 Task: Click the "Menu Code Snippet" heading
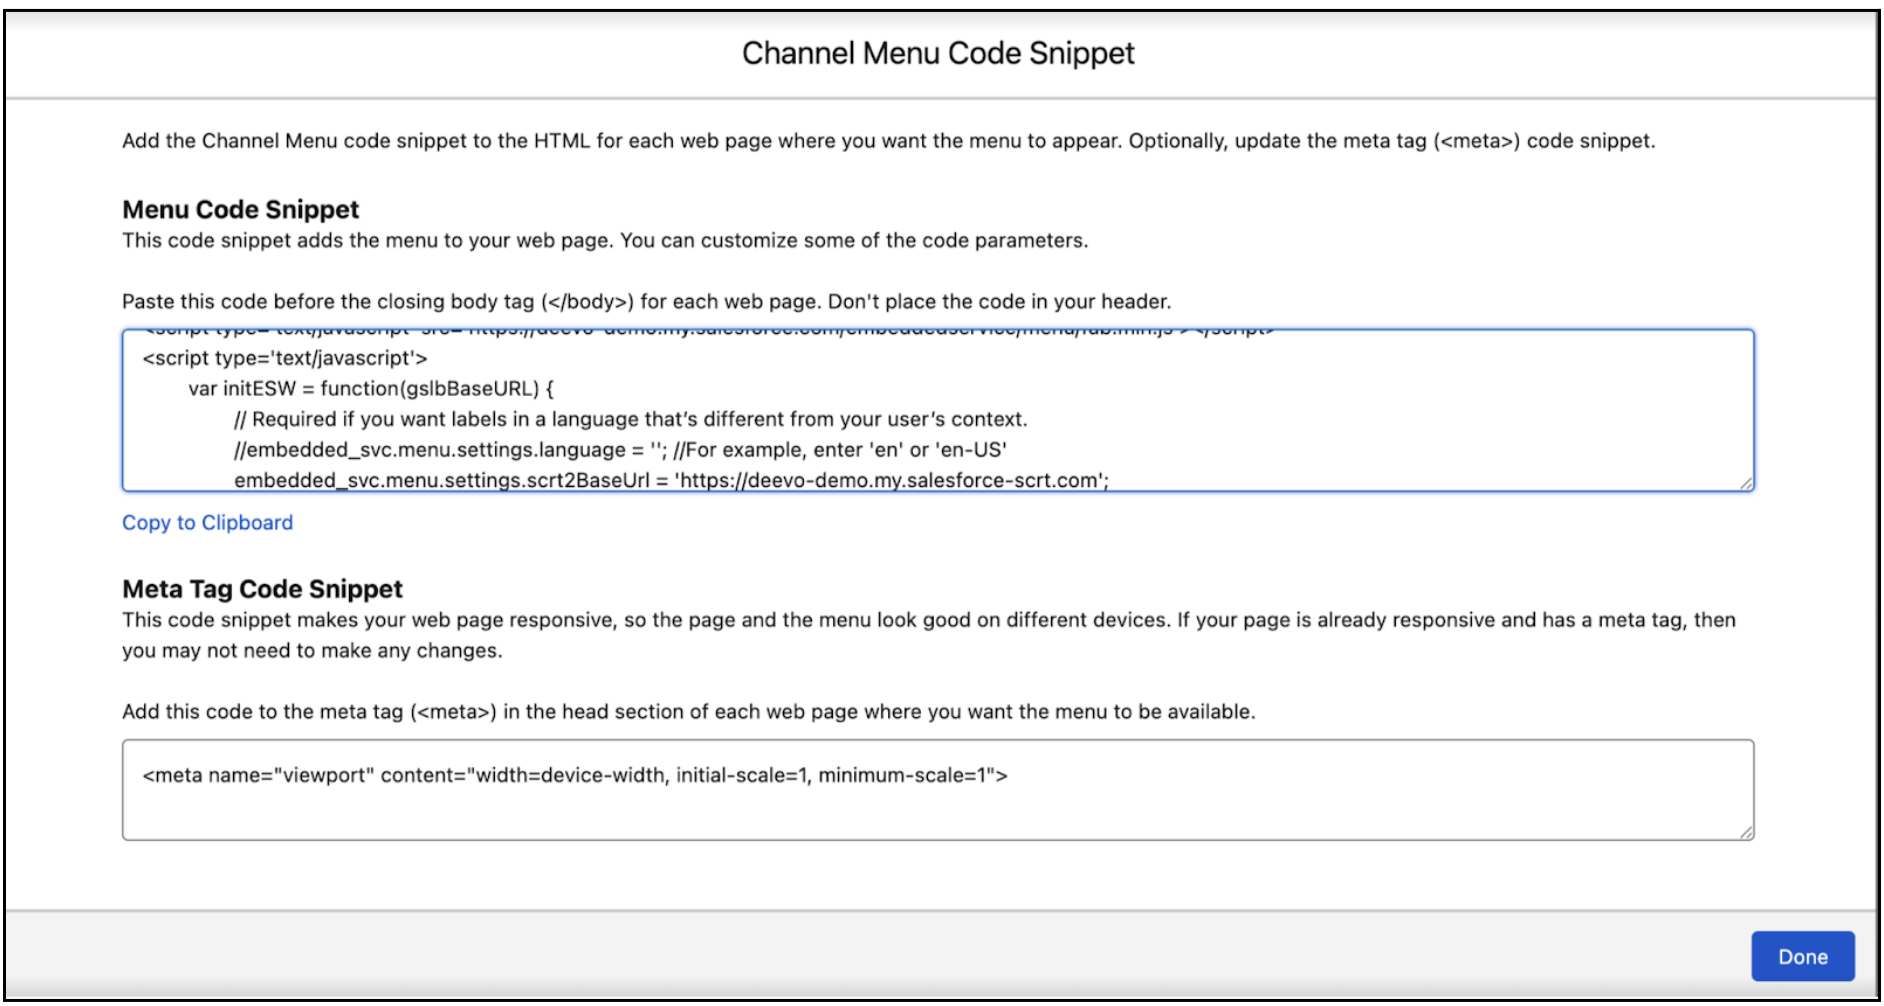point(240,209)
